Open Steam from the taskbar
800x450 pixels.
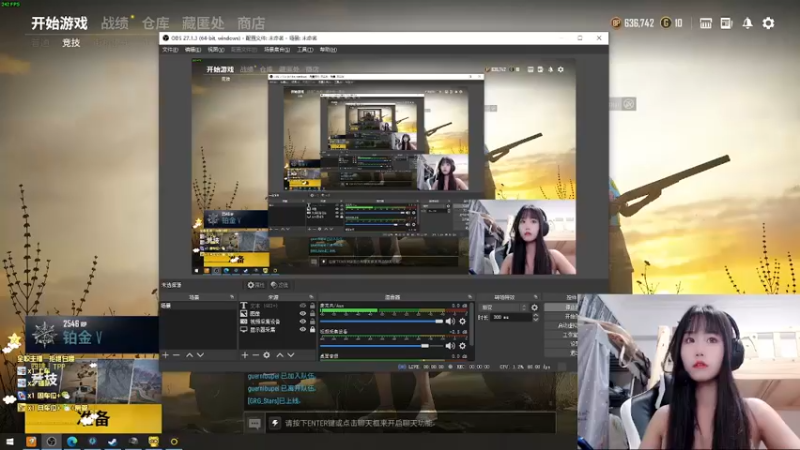(113, 441)
